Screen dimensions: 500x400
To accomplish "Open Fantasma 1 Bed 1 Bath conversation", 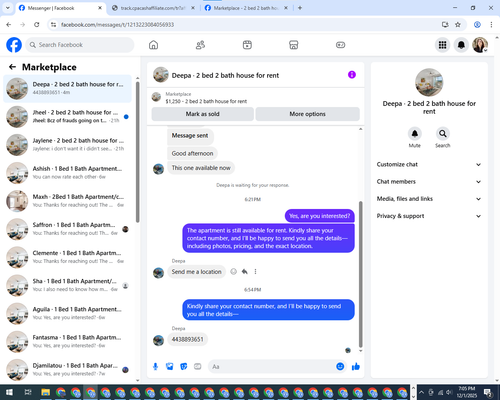I will click(67, 342).
